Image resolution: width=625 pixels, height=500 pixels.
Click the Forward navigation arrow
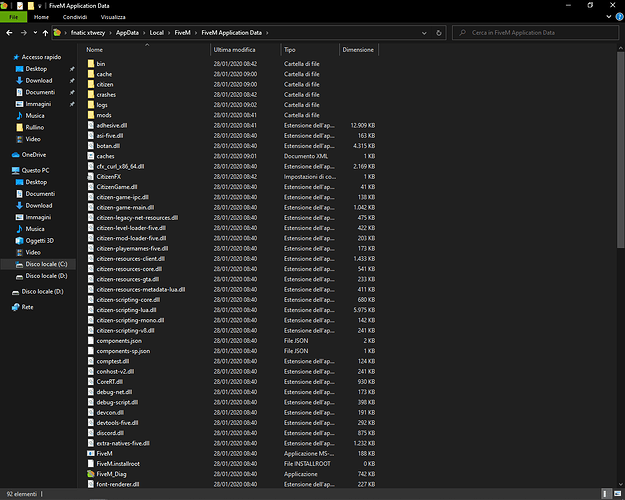point(24,33)
